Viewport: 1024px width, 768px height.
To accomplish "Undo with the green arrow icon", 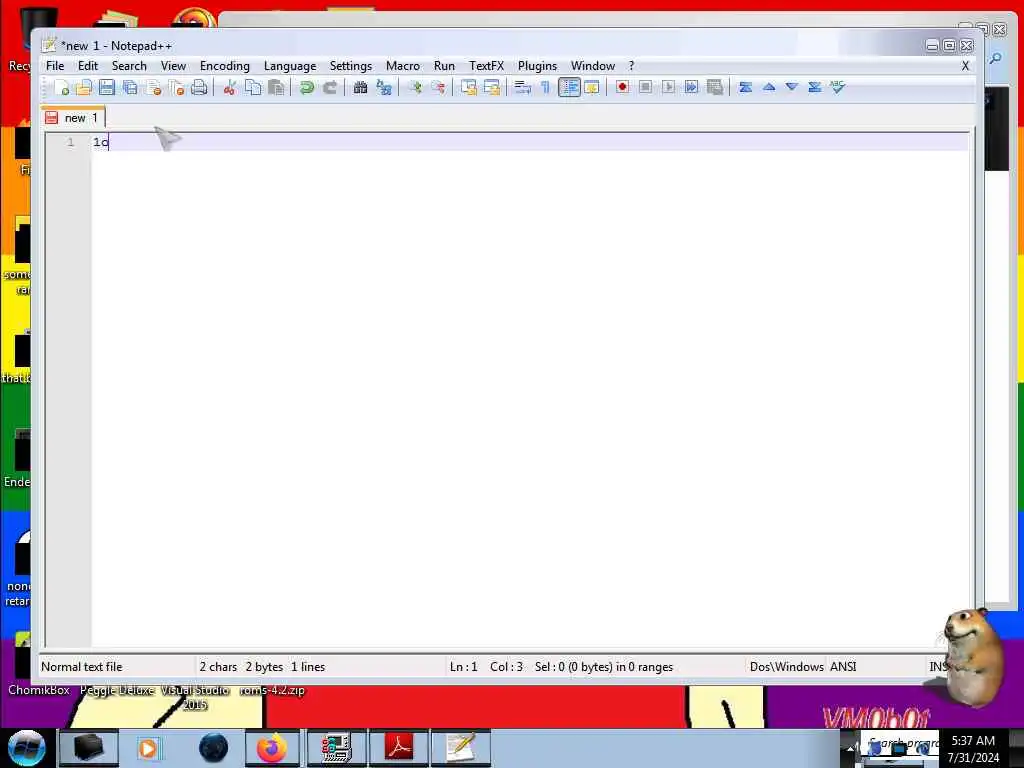I will point(306,87).
